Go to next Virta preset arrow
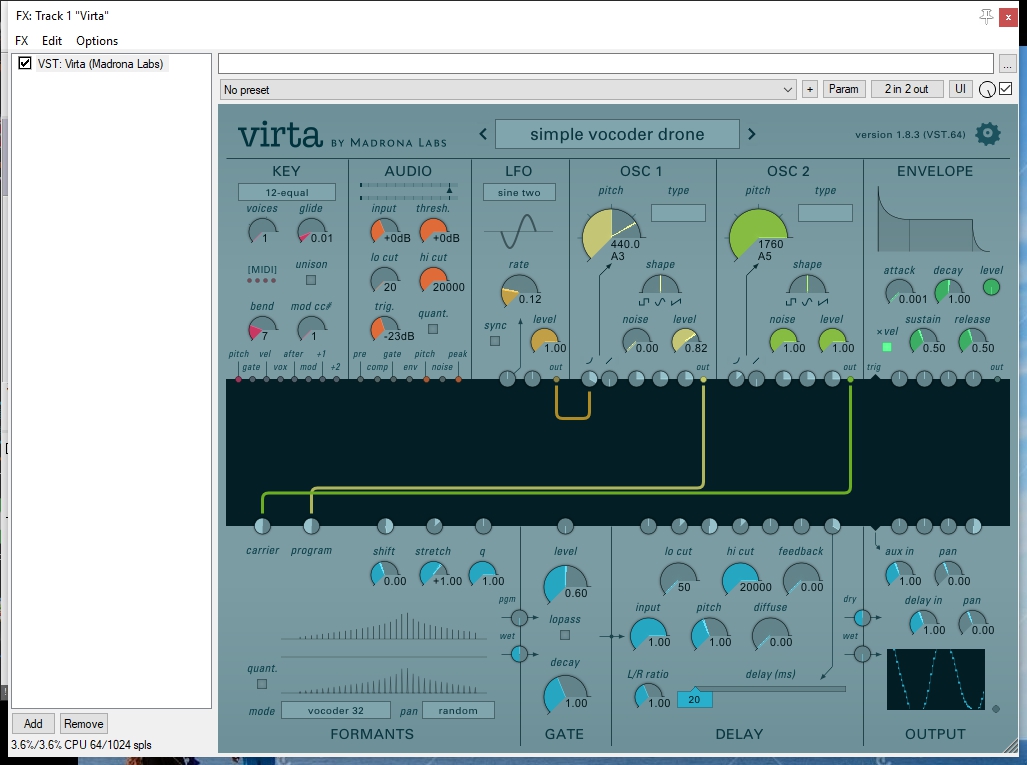The image size is (1027, 765). point(752,134)
